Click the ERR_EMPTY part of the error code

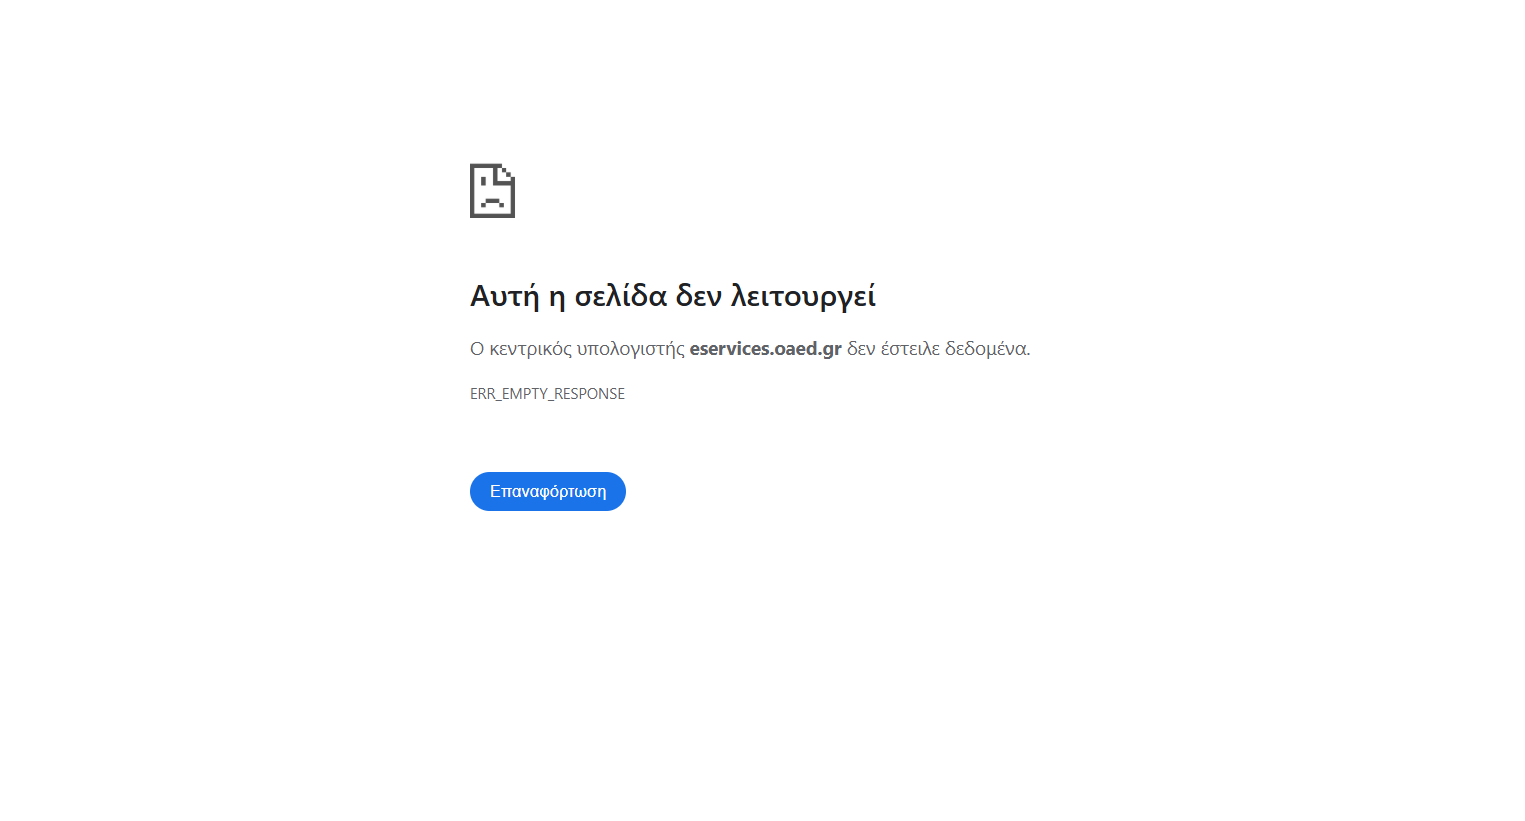pos(509,394)
